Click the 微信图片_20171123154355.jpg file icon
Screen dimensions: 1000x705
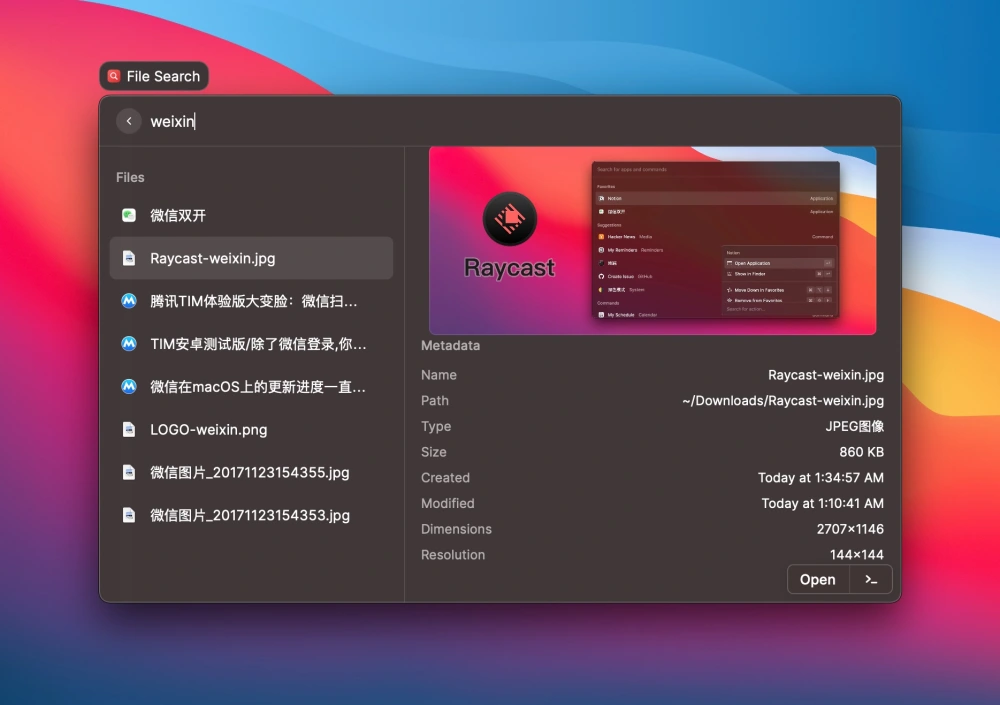point(129,472)
